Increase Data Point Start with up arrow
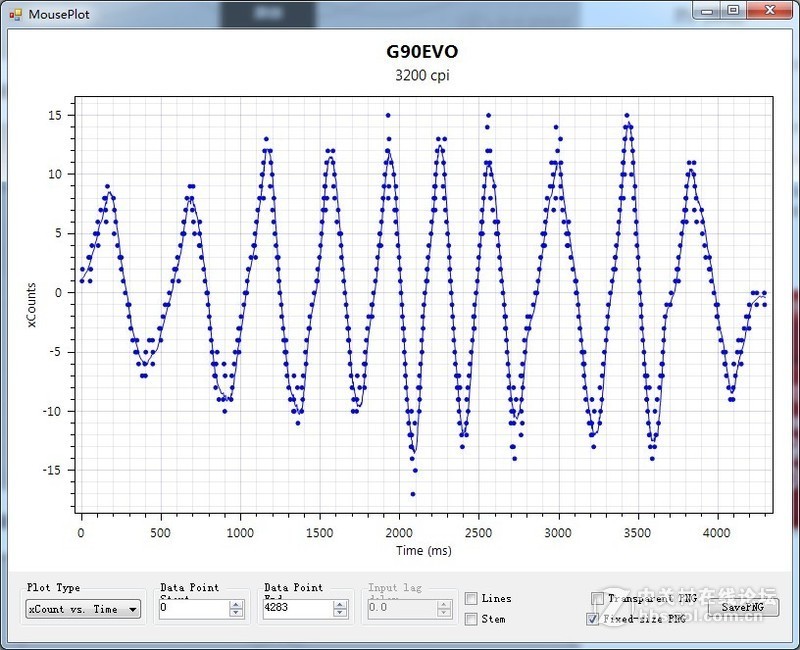800x650 pixels. pos(236,604)
